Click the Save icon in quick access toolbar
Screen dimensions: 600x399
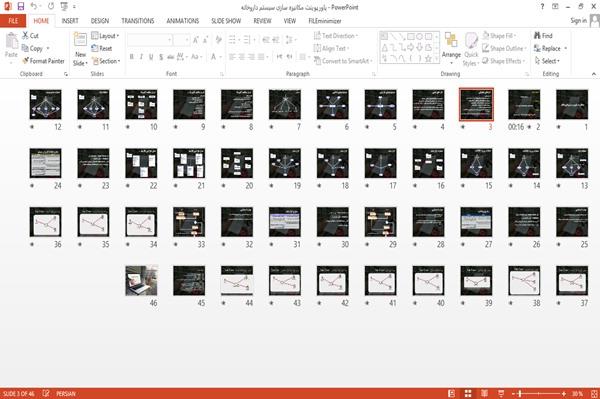pyautogui.click(x=21, y=6)
